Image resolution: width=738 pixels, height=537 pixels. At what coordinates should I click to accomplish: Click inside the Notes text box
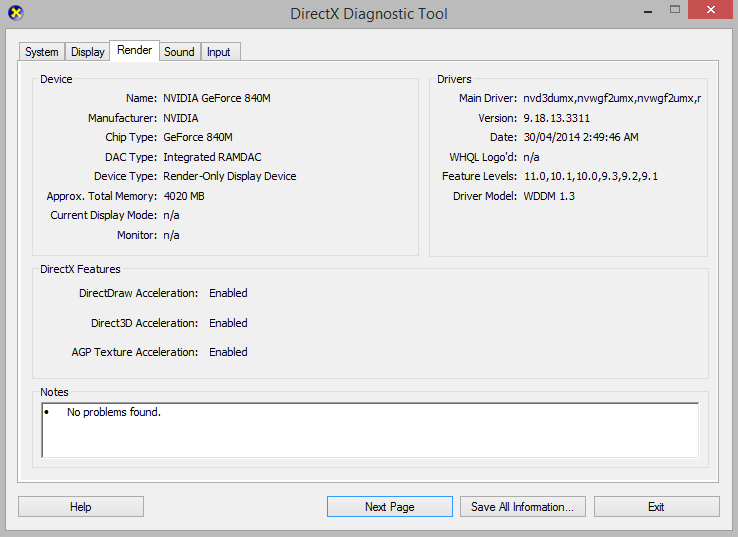pyautogui.click(x=370, y=430)
